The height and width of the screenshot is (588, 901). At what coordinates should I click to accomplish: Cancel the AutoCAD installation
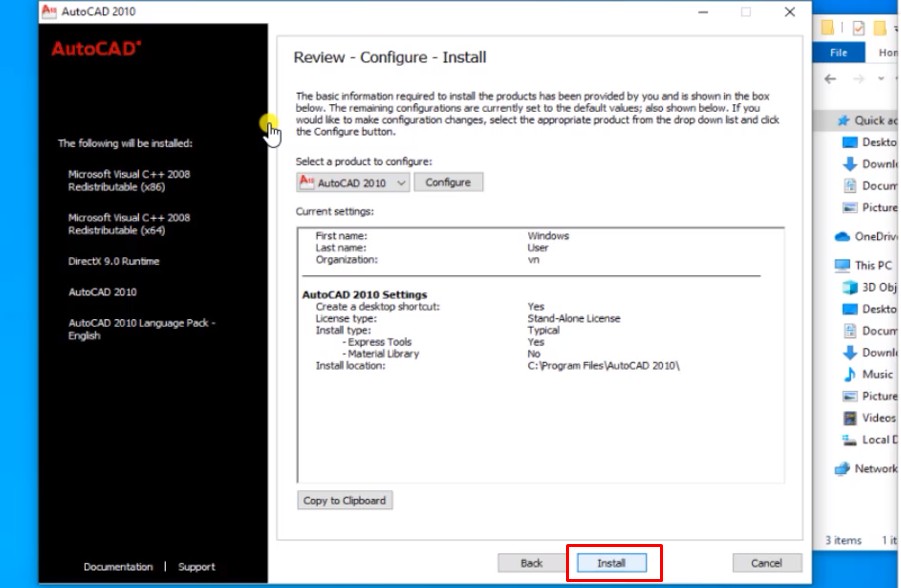pyautogui.click(x=765, y=562)
